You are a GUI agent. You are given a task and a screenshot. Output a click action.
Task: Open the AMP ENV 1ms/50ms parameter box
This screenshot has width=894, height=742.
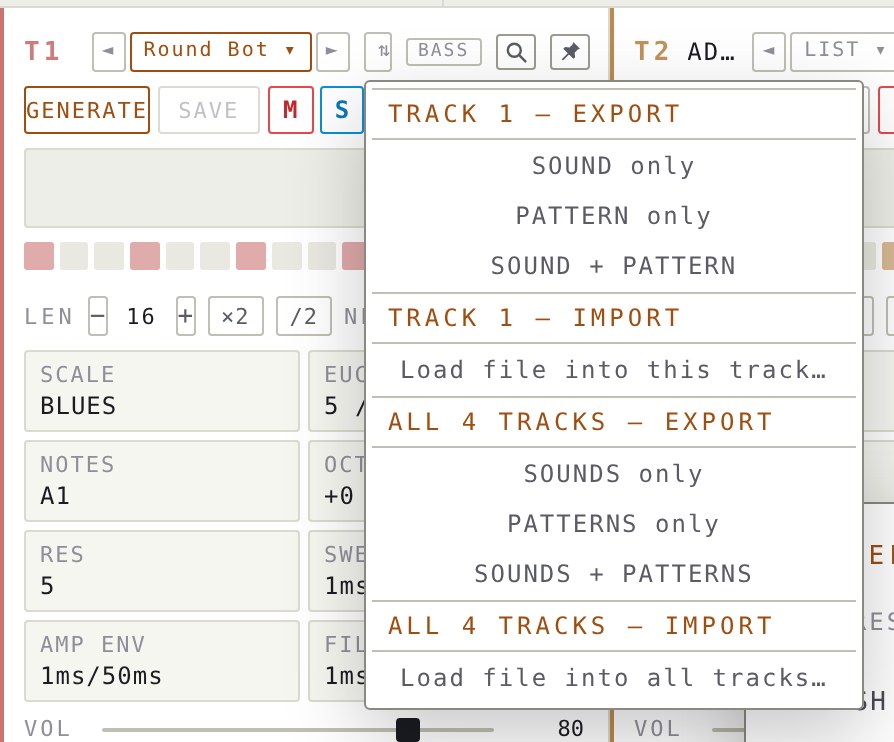pos(162,661)
